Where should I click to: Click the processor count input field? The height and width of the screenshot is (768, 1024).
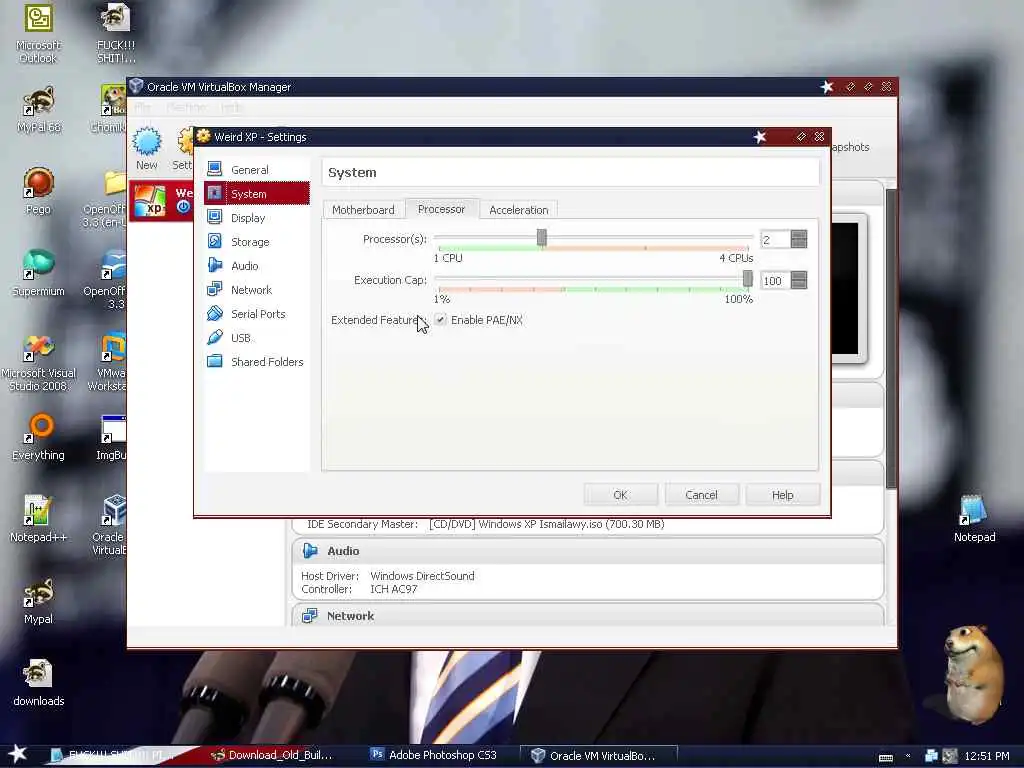(775, 240)
